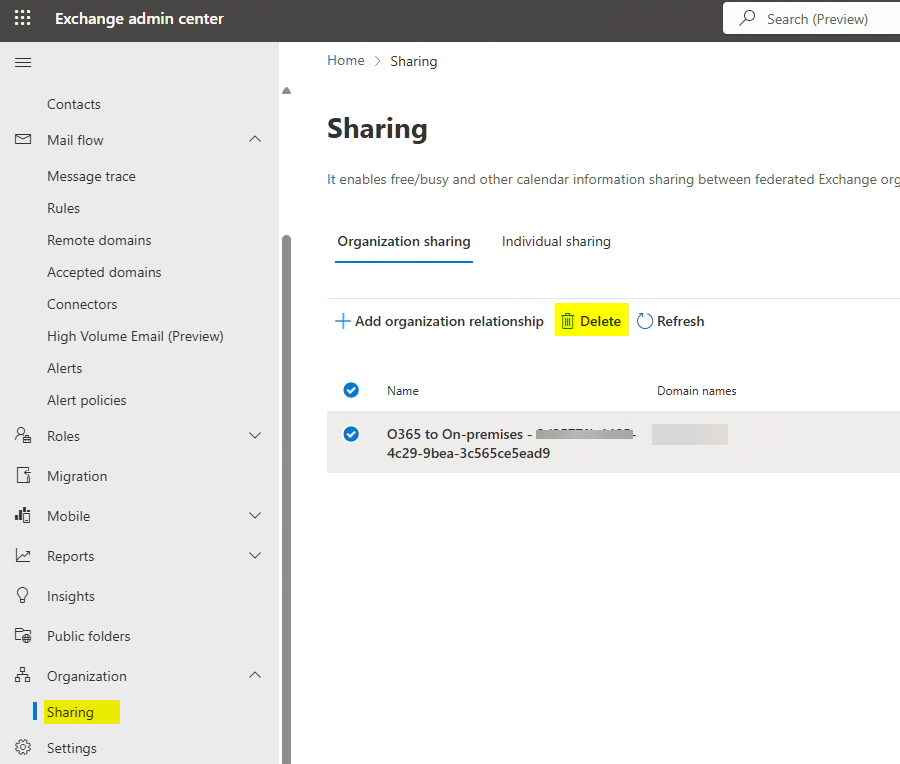Image resolution: width=900 pixels, height=764 pixels.
Task: Go to Home in the breadcrumb
Action: click(x=346, y=61)
